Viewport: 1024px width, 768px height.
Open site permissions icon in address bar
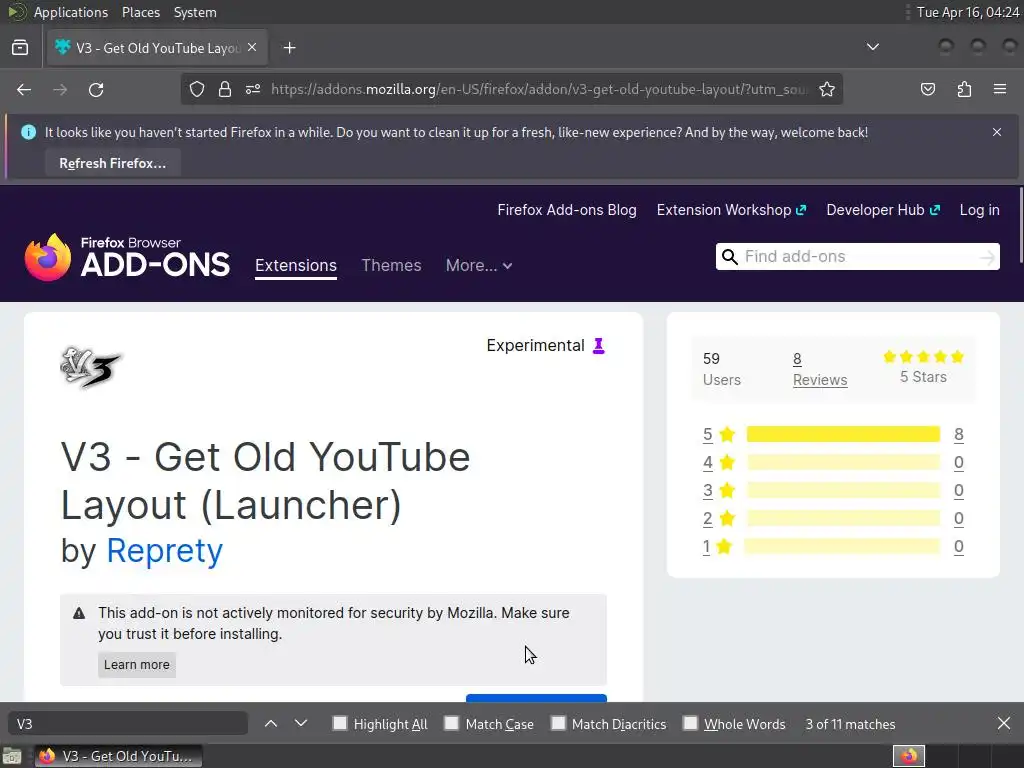(x=253, y=89)
